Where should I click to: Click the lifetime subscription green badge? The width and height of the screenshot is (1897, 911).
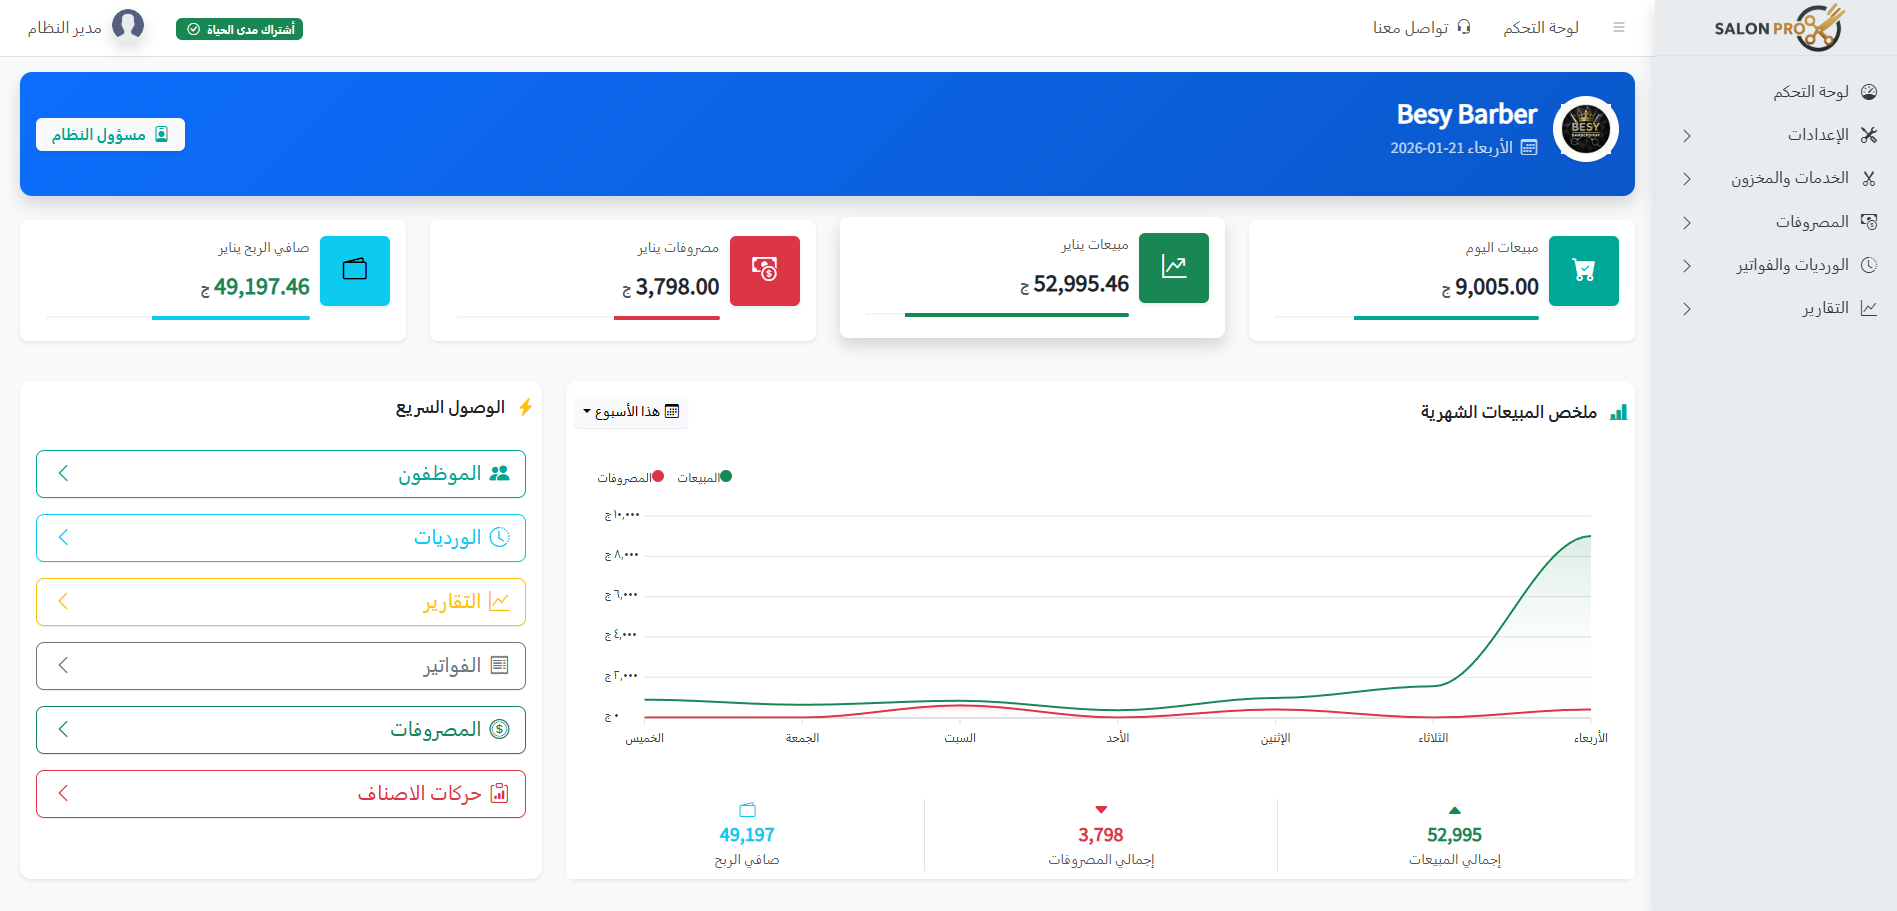point(239,29)
